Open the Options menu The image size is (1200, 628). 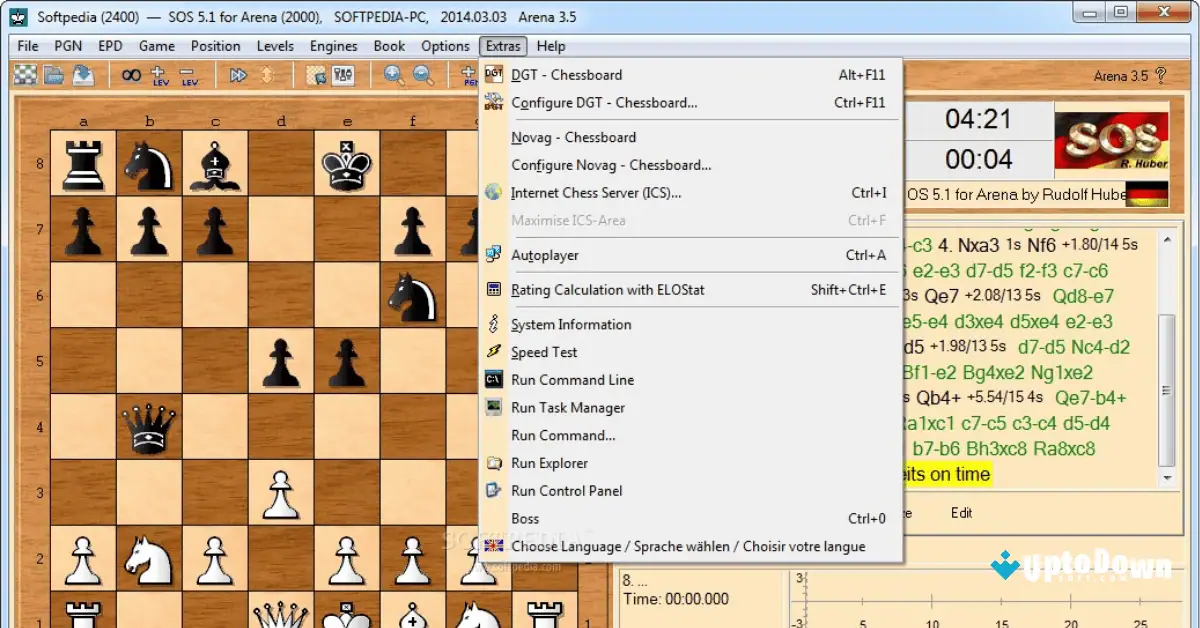click(x=445, y=45)
